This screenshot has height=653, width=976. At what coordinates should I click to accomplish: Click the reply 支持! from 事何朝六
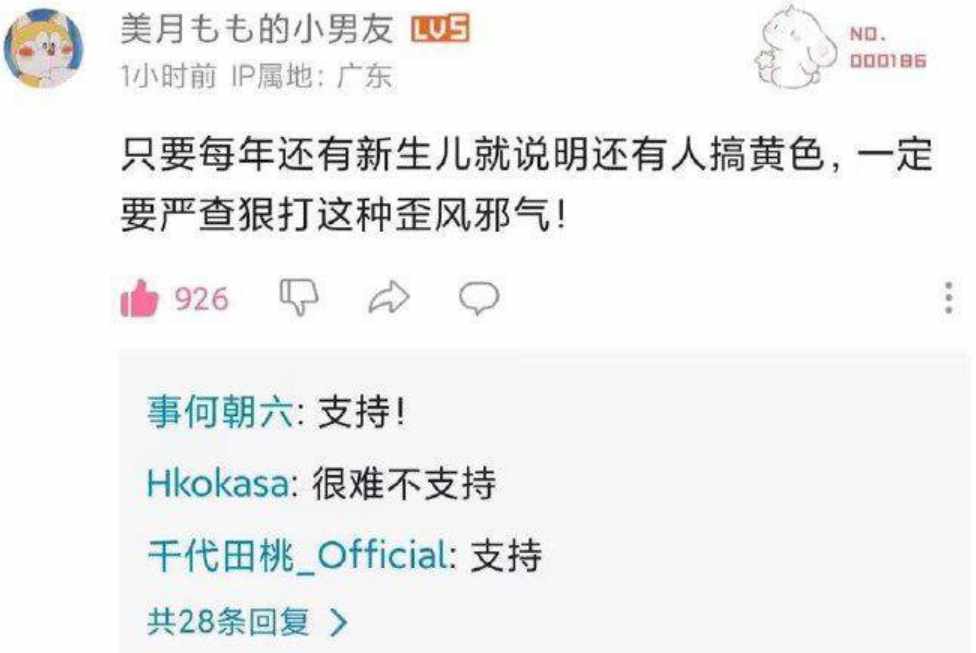[362, 412]
